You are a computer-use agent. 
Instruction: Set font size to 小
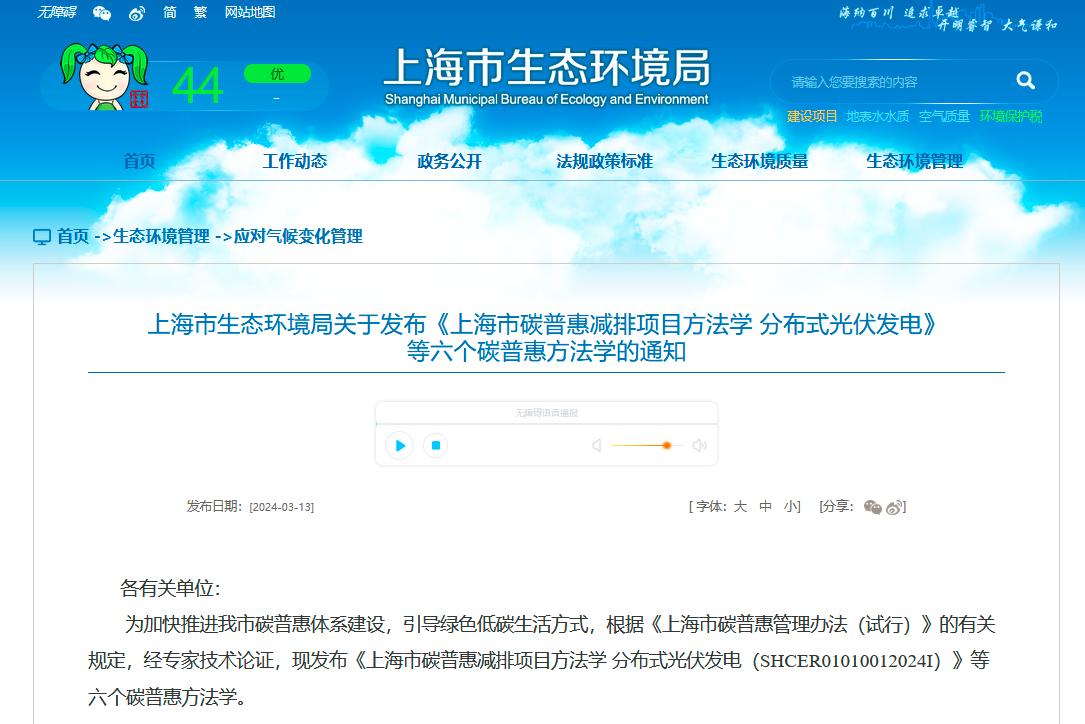(790, 507)
